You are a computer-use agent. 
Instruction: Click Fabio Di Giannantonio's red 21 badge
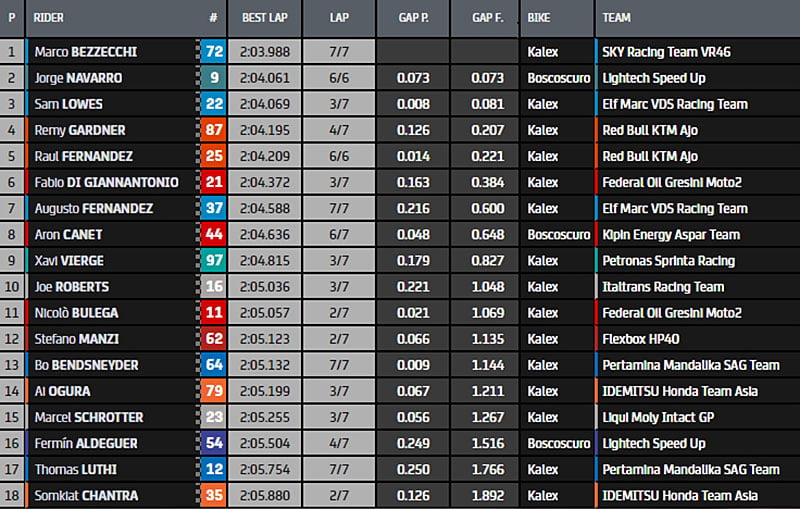pyautogui.click(x=213, y=182)
